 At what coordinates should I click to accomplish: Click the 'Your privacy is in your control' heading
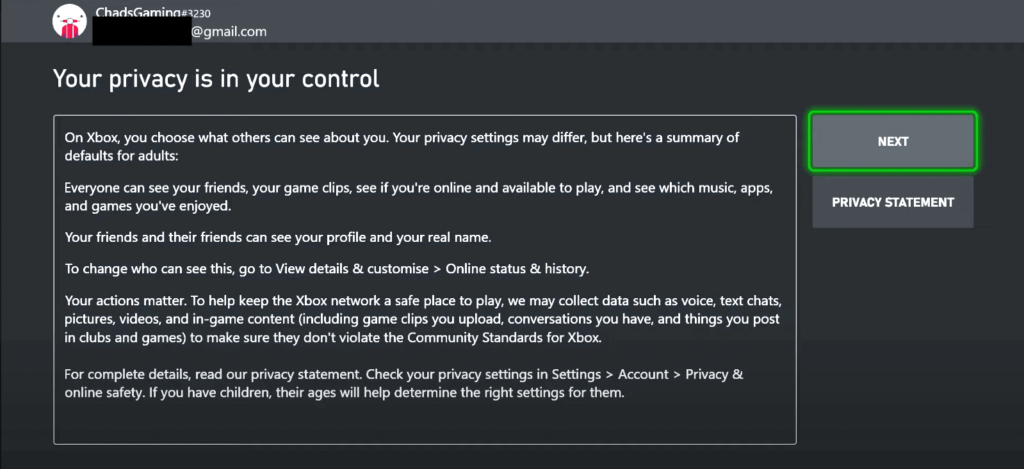[x=216, y=78]
